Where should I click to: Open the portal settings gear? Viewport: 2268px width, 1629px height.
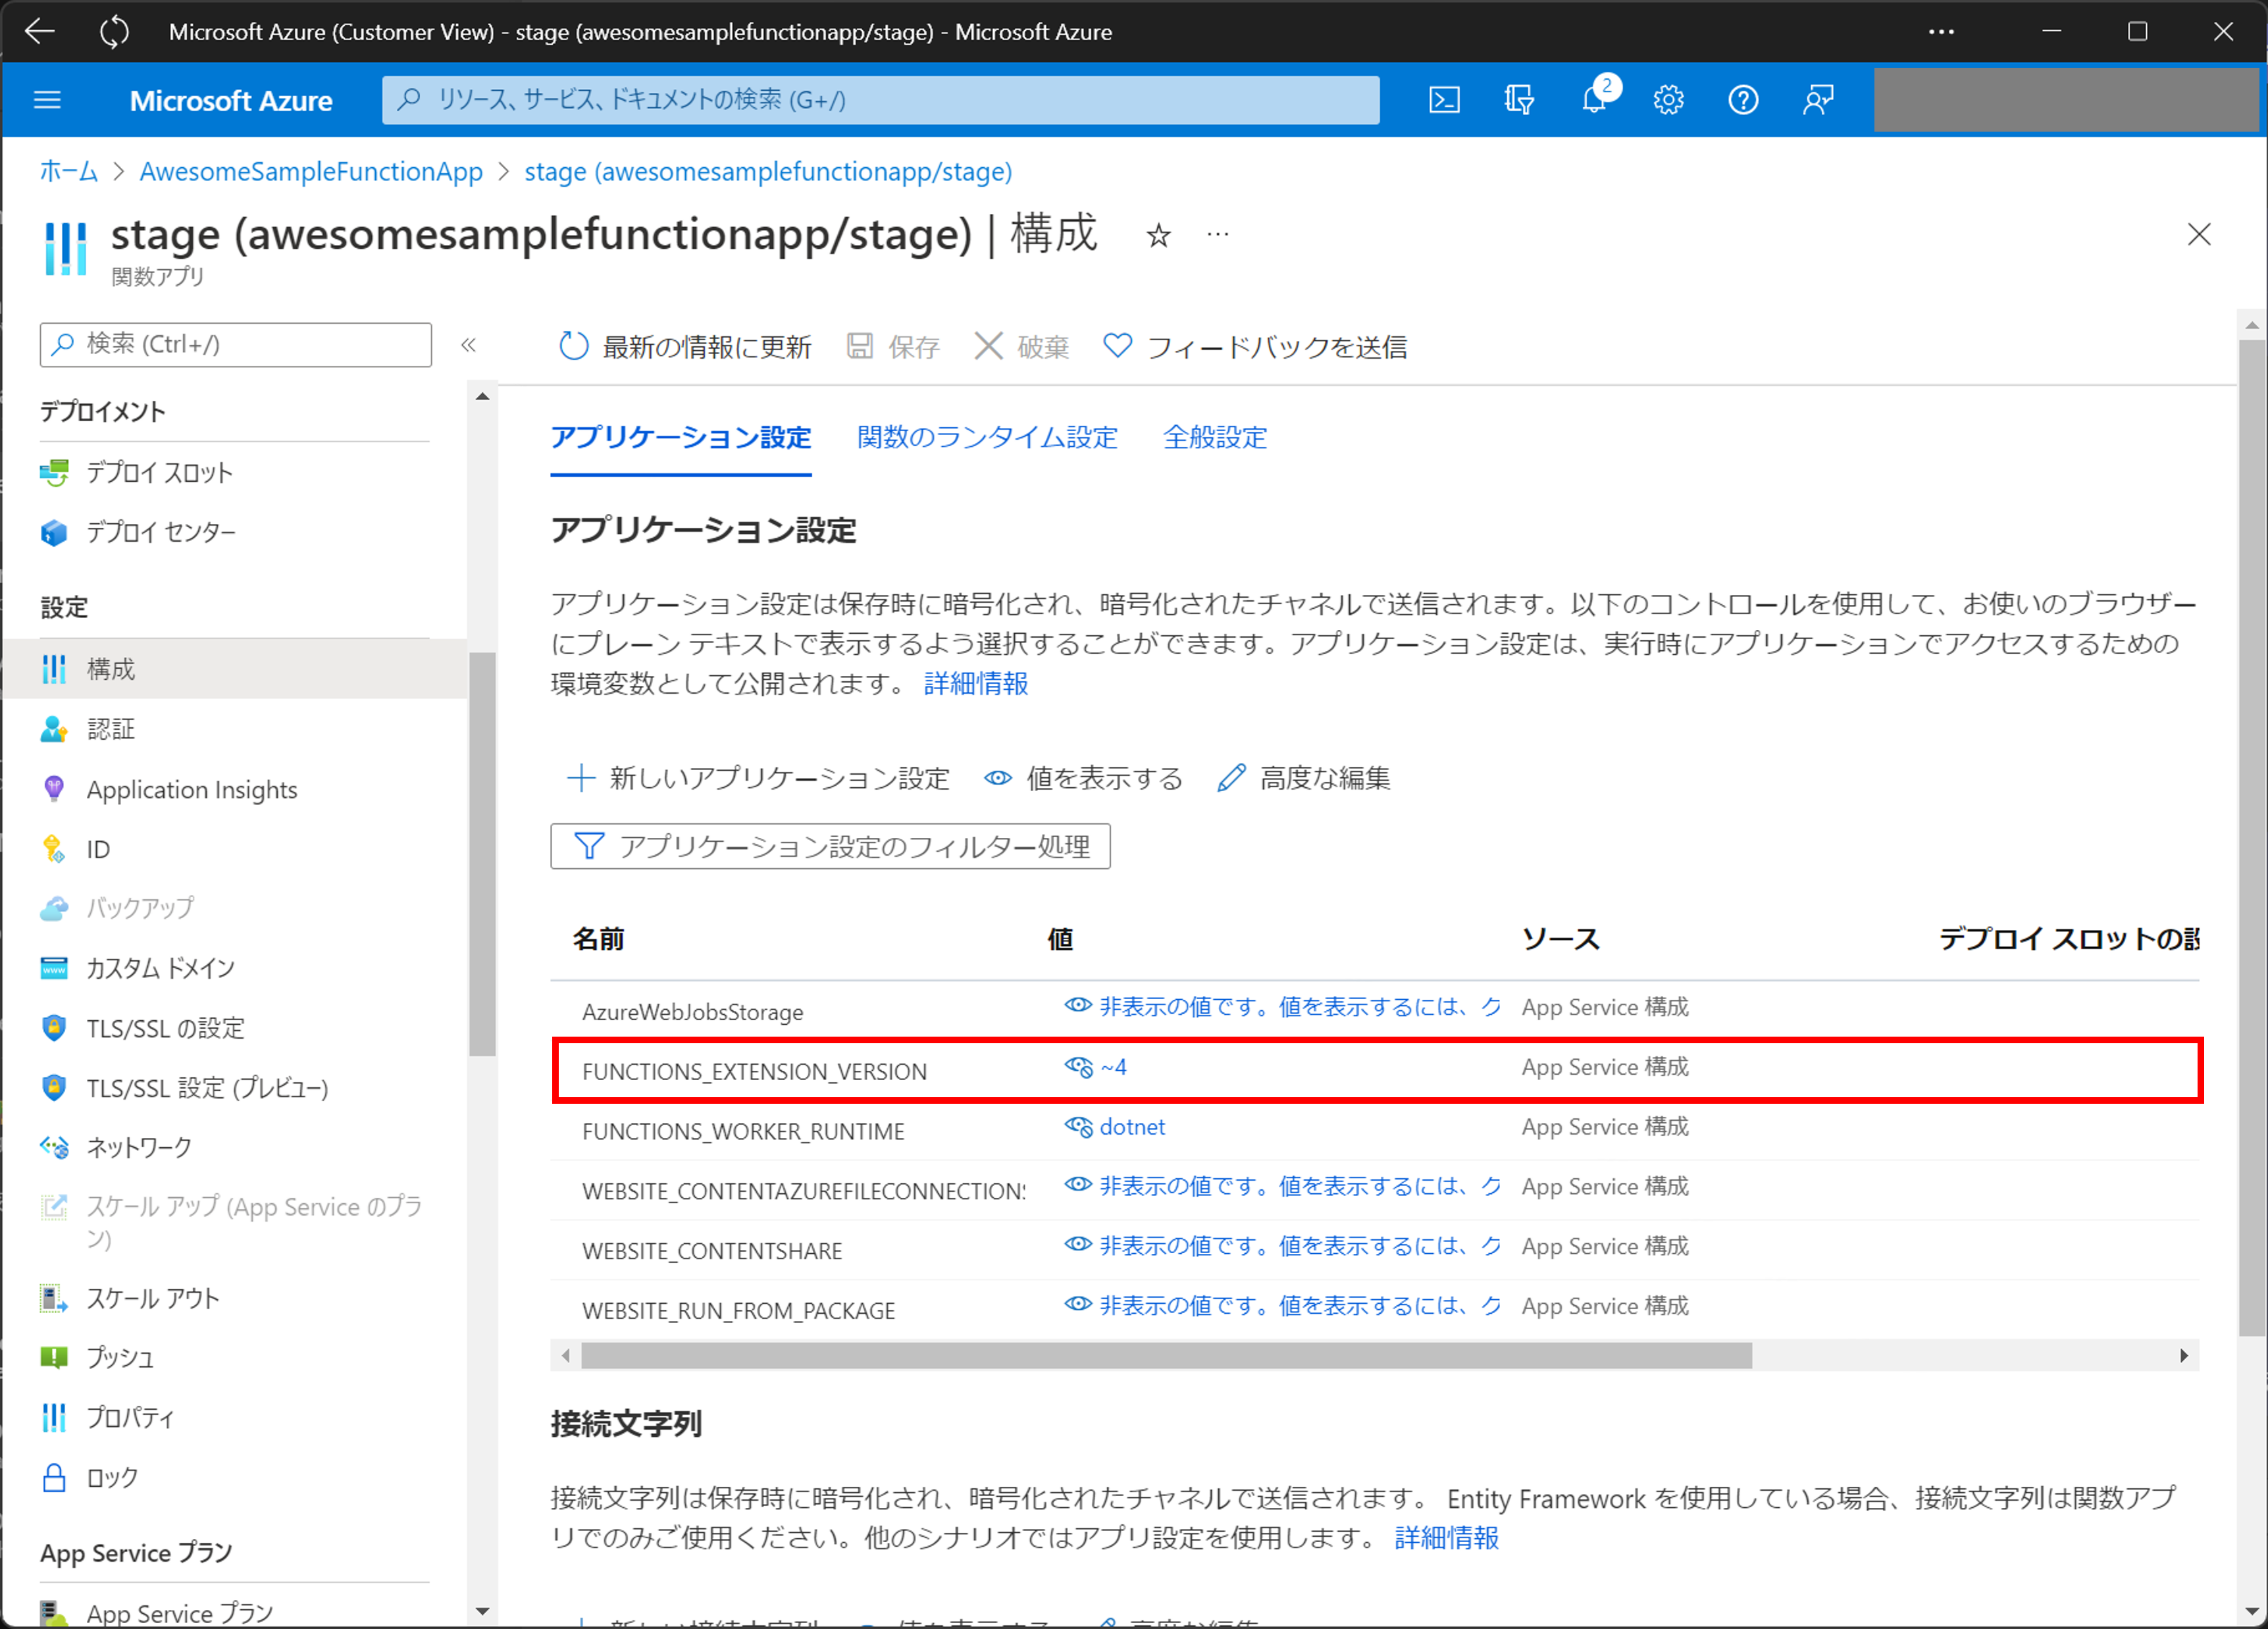click(x=1668, y=99)
